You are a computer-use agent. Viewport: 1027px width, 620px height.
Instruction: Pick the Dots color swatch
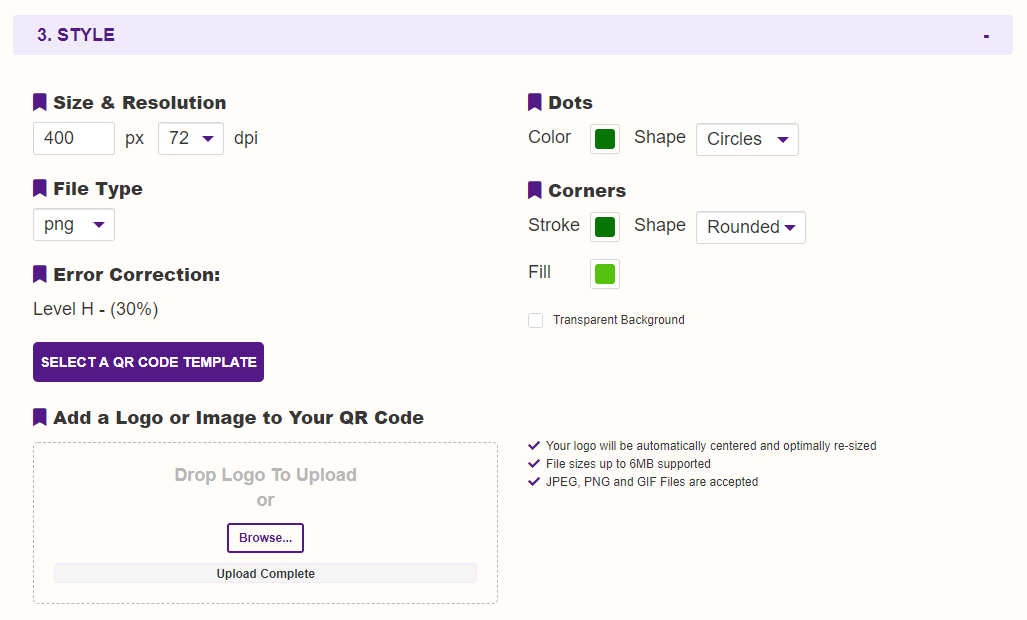tap(605, 139)
